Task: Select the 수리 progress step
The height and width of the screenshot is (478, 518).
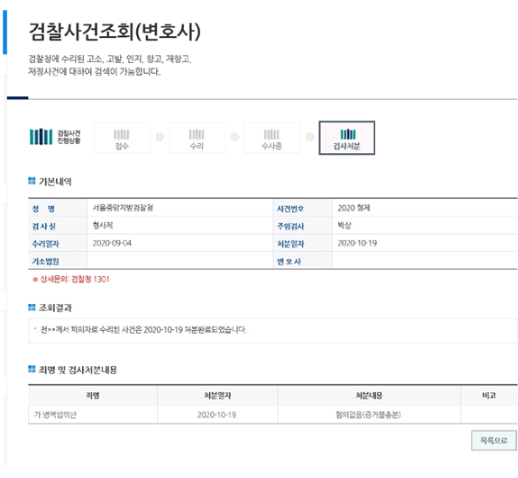Action: 197,138
